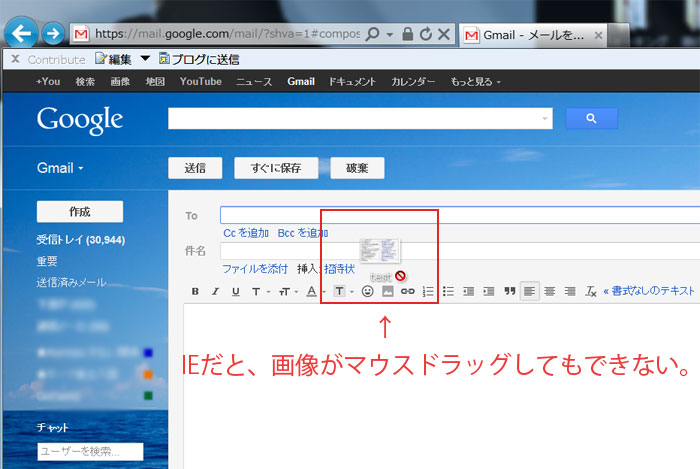
Task: Open the 重要 important folder
Action: click(x=47, y=261)
